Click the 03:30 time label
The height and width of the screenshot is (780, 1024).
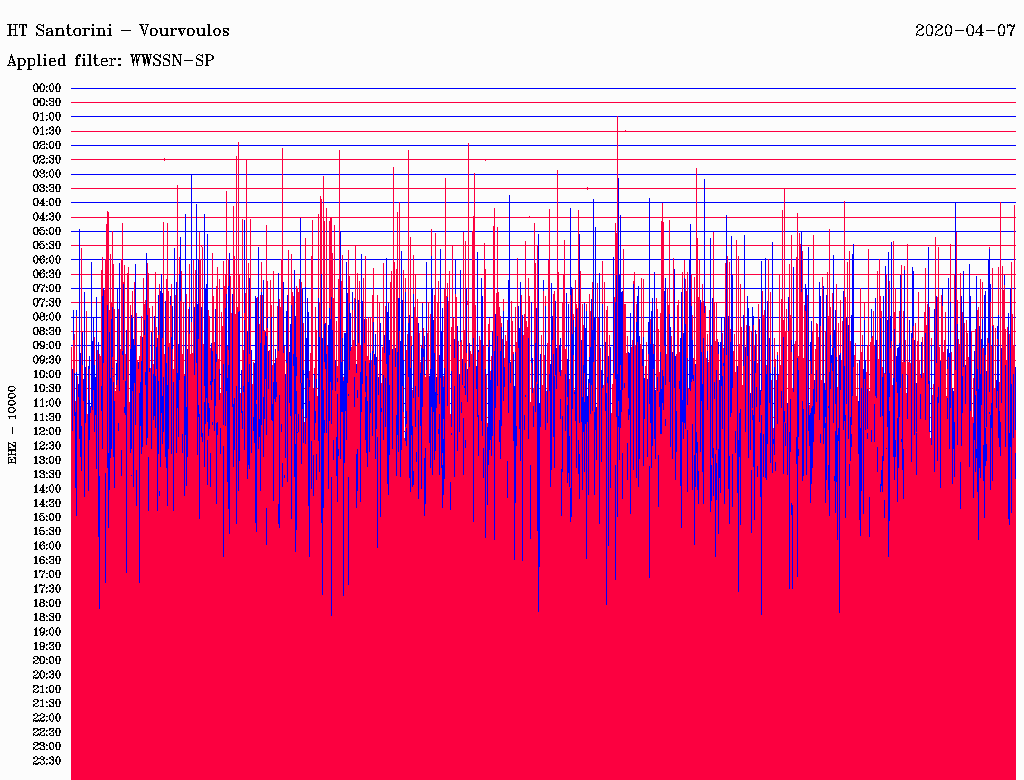(x=47, y=188)
